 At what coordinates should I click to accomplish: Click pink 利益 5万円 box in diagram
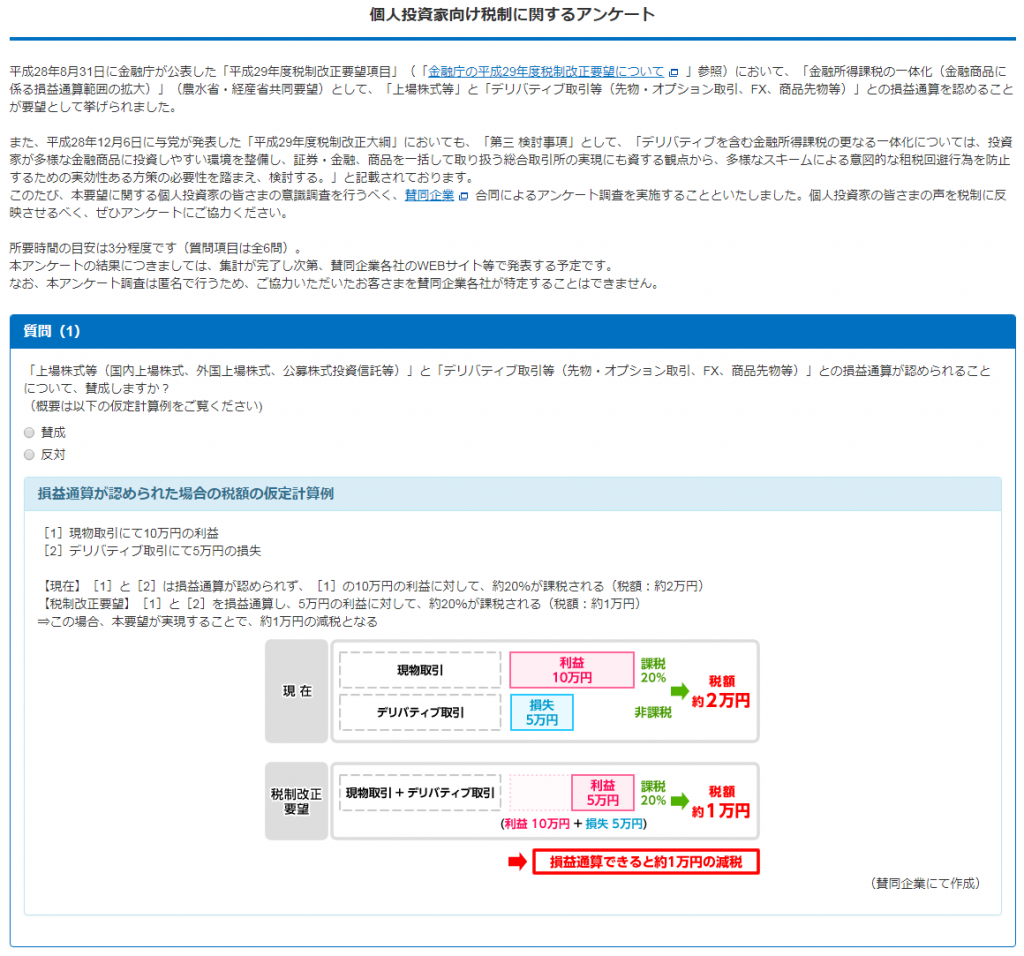(602, 793)
